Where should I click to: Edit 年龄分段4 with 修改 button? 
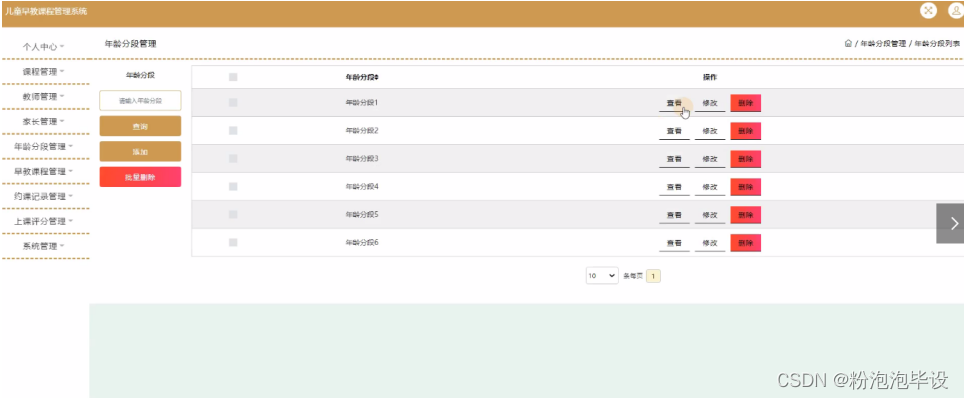[710, 187]
